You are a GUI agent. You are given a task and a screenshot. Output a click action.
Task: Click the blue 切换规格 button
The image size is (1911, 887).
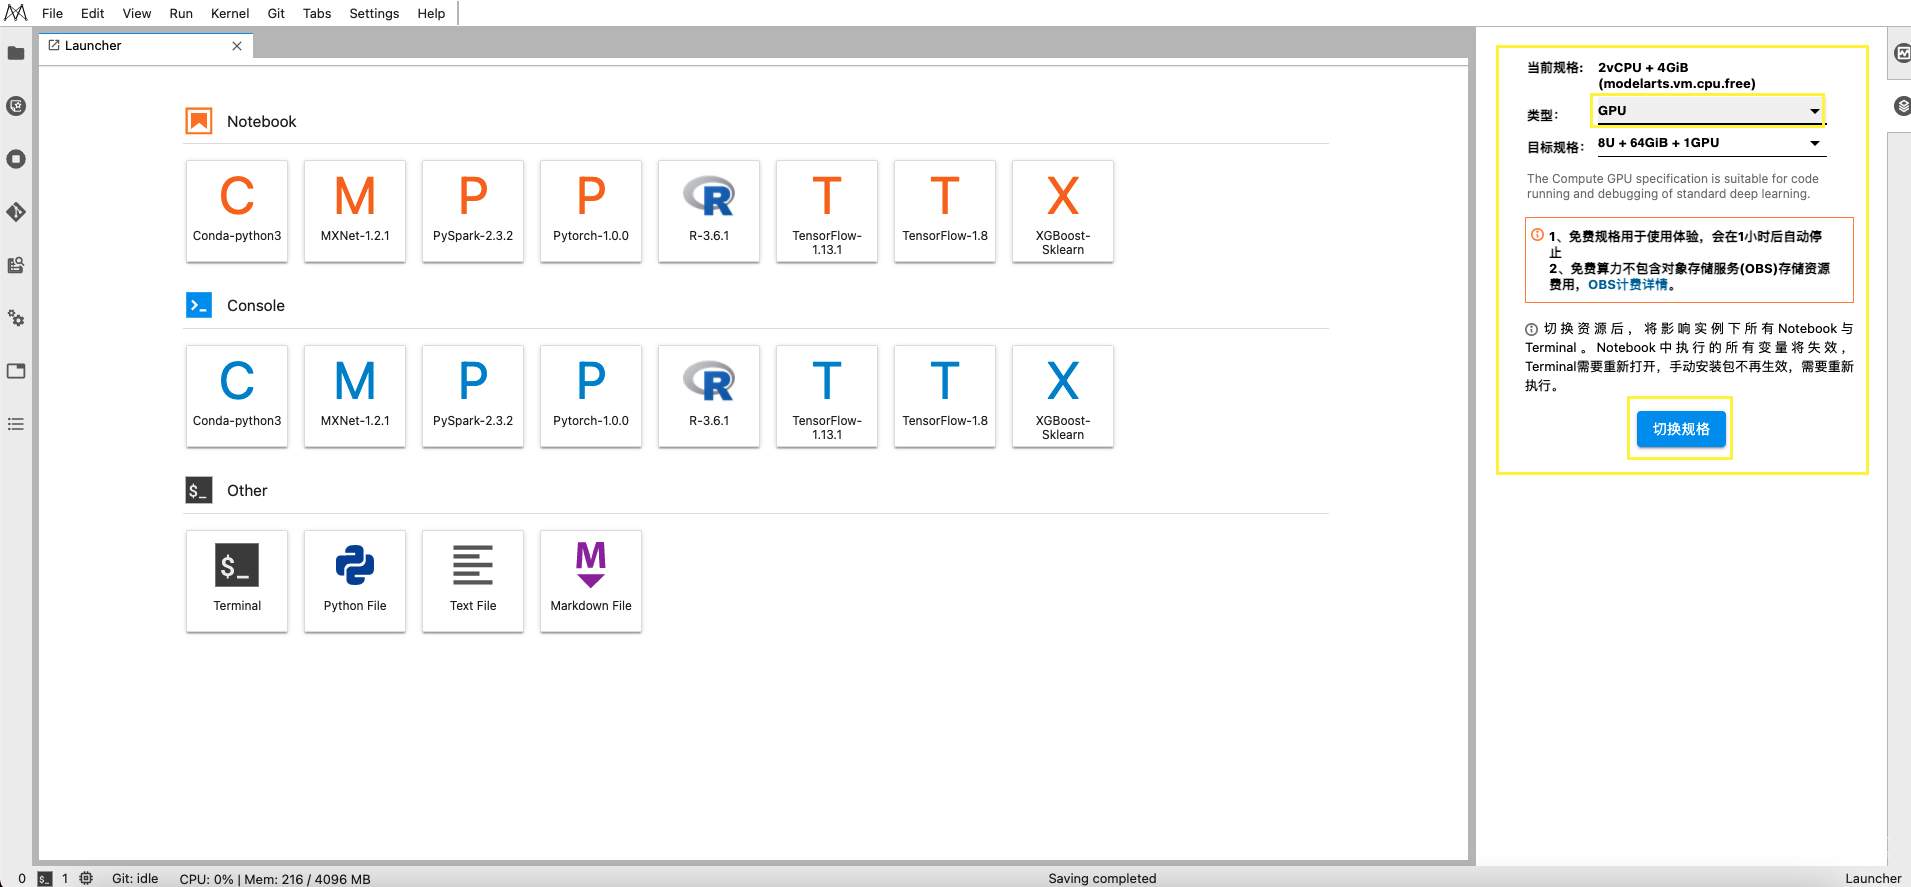pos(1680,429)
